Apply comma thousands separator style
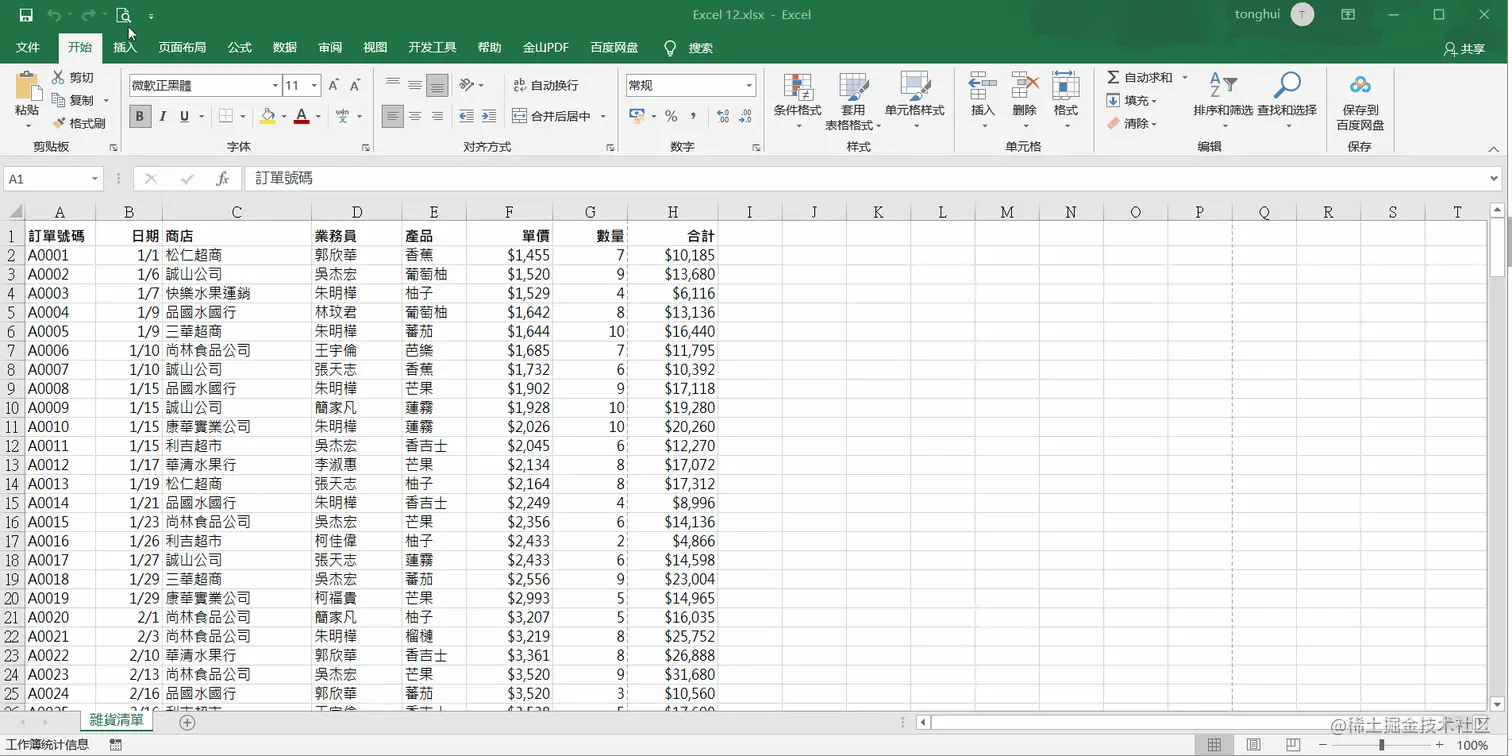 (693, 116)
